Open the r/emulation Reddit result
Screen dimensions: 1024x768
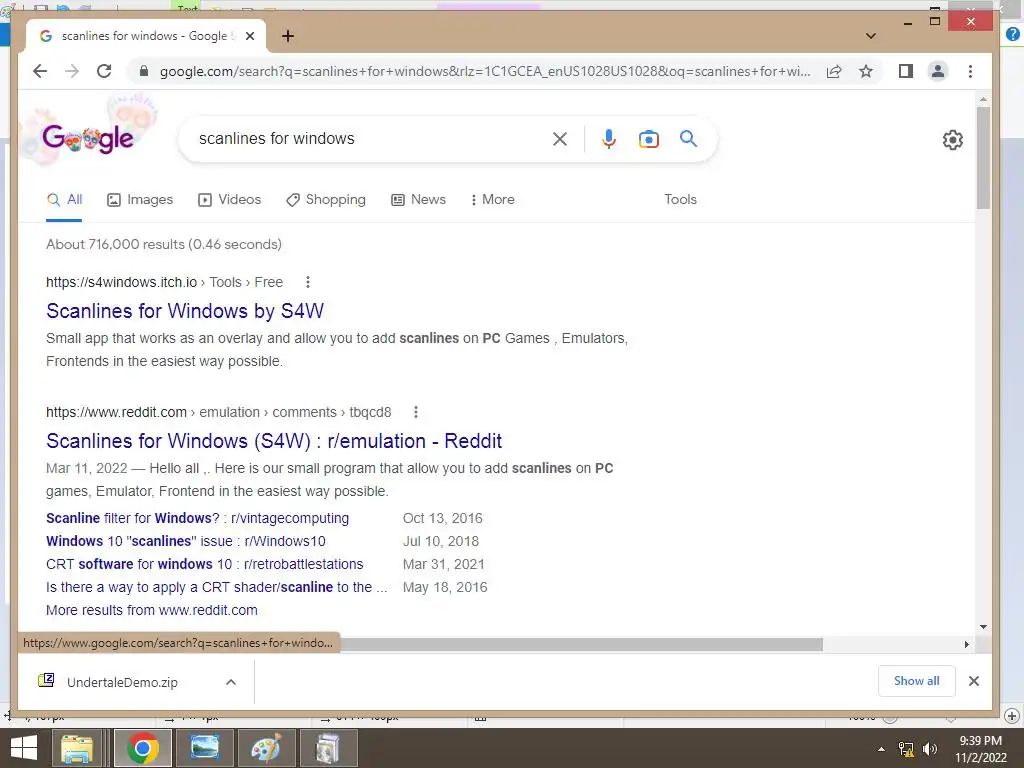pyautogui.click(x=274, y=441)
